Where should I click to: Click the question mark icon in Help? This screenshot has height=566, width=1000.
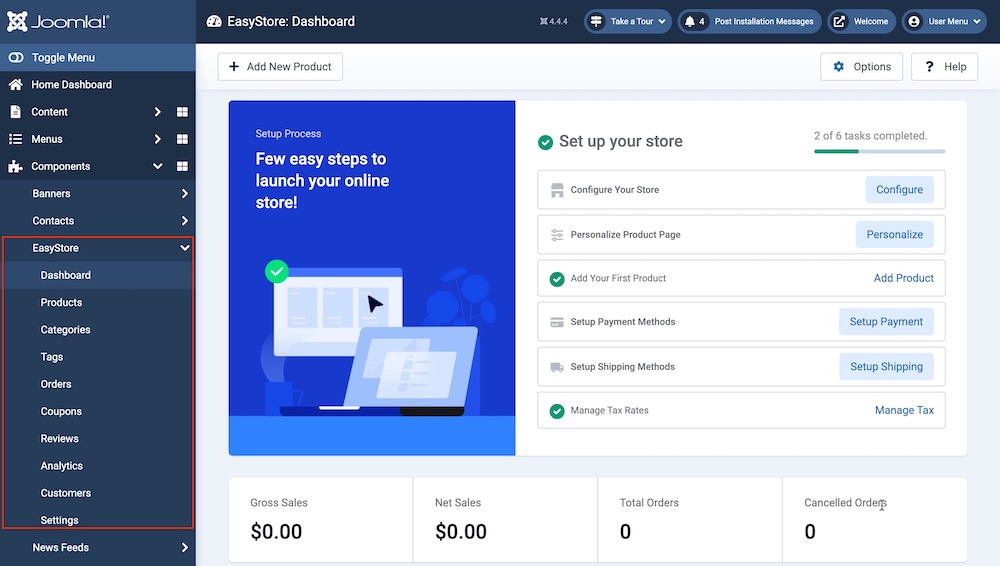tap(929, 67)
